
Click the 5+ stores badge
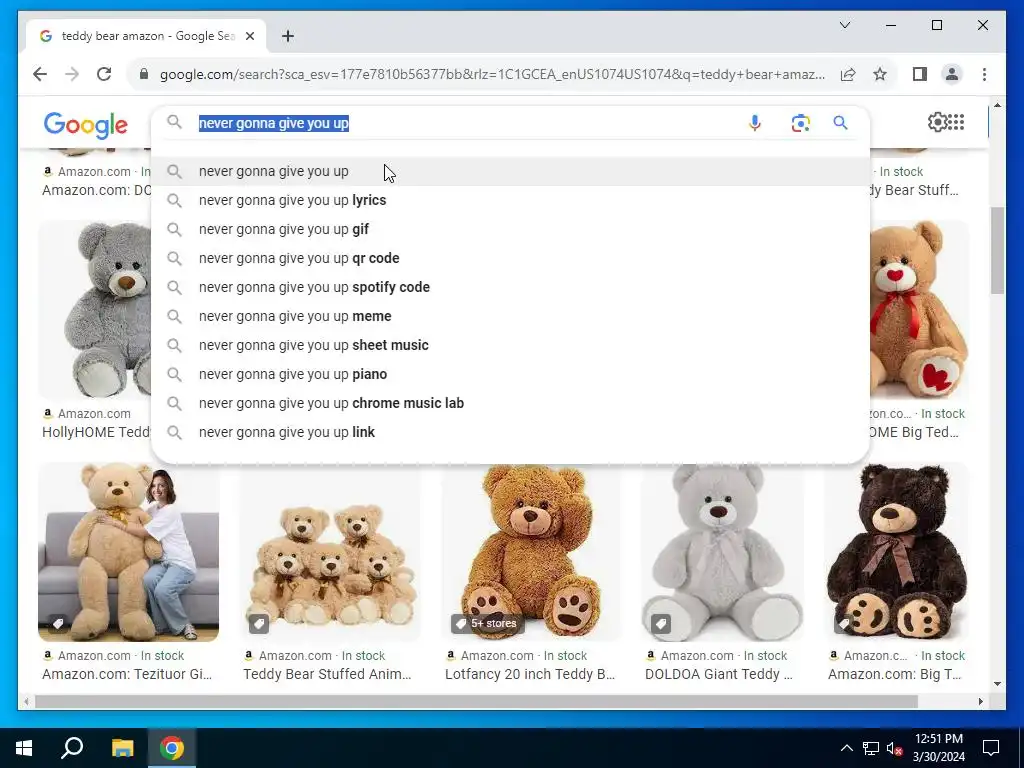(487, 624)
